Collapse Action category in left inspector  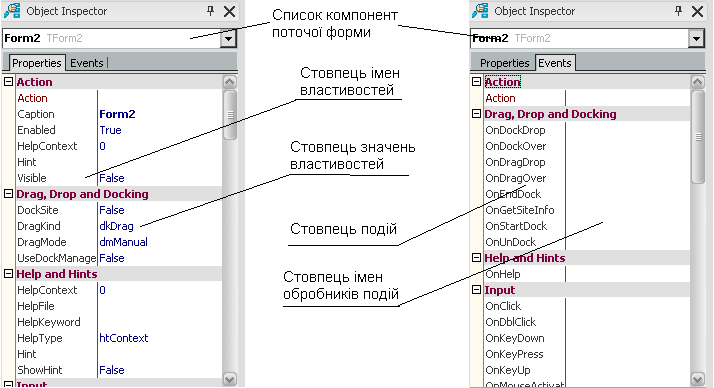pos(8,82)
